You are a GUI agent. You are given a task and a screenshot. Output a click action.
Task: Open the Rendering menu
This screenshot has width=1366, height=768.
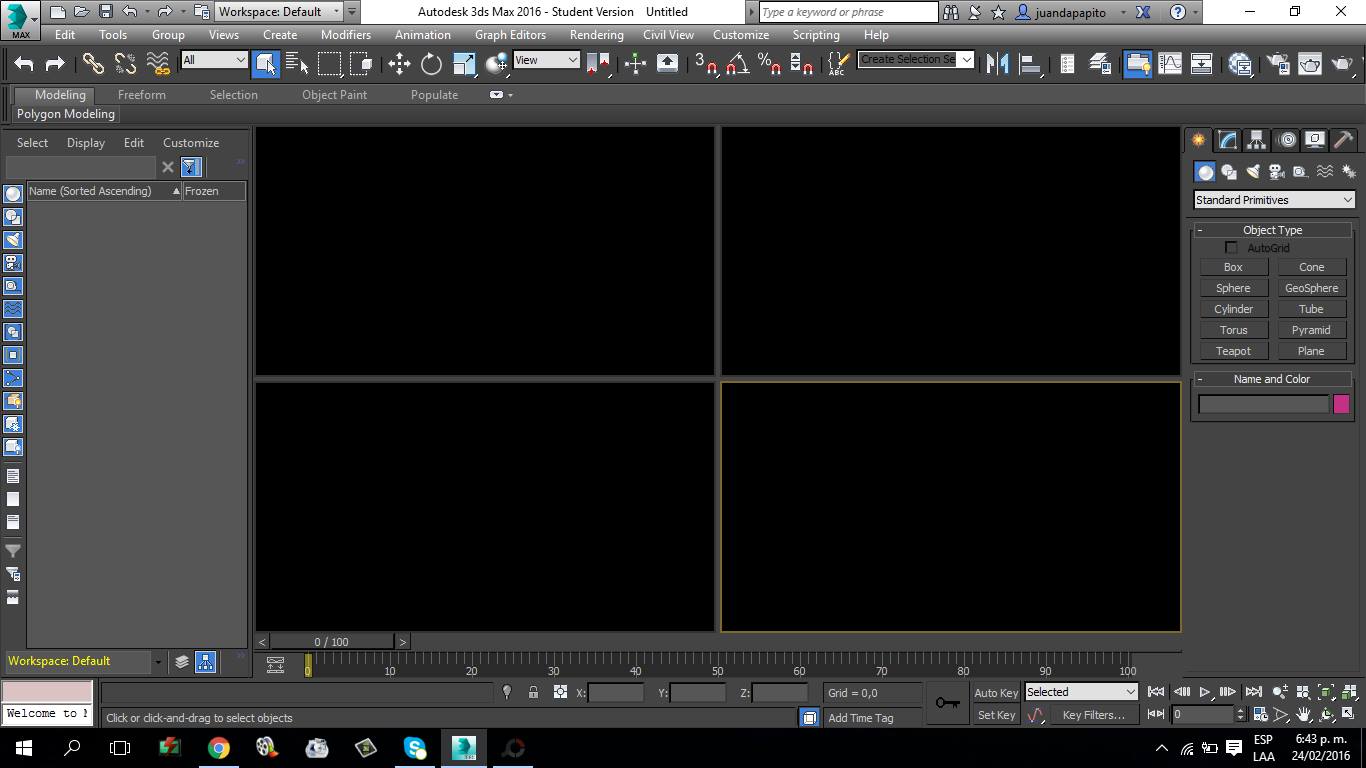pos(596,34)
